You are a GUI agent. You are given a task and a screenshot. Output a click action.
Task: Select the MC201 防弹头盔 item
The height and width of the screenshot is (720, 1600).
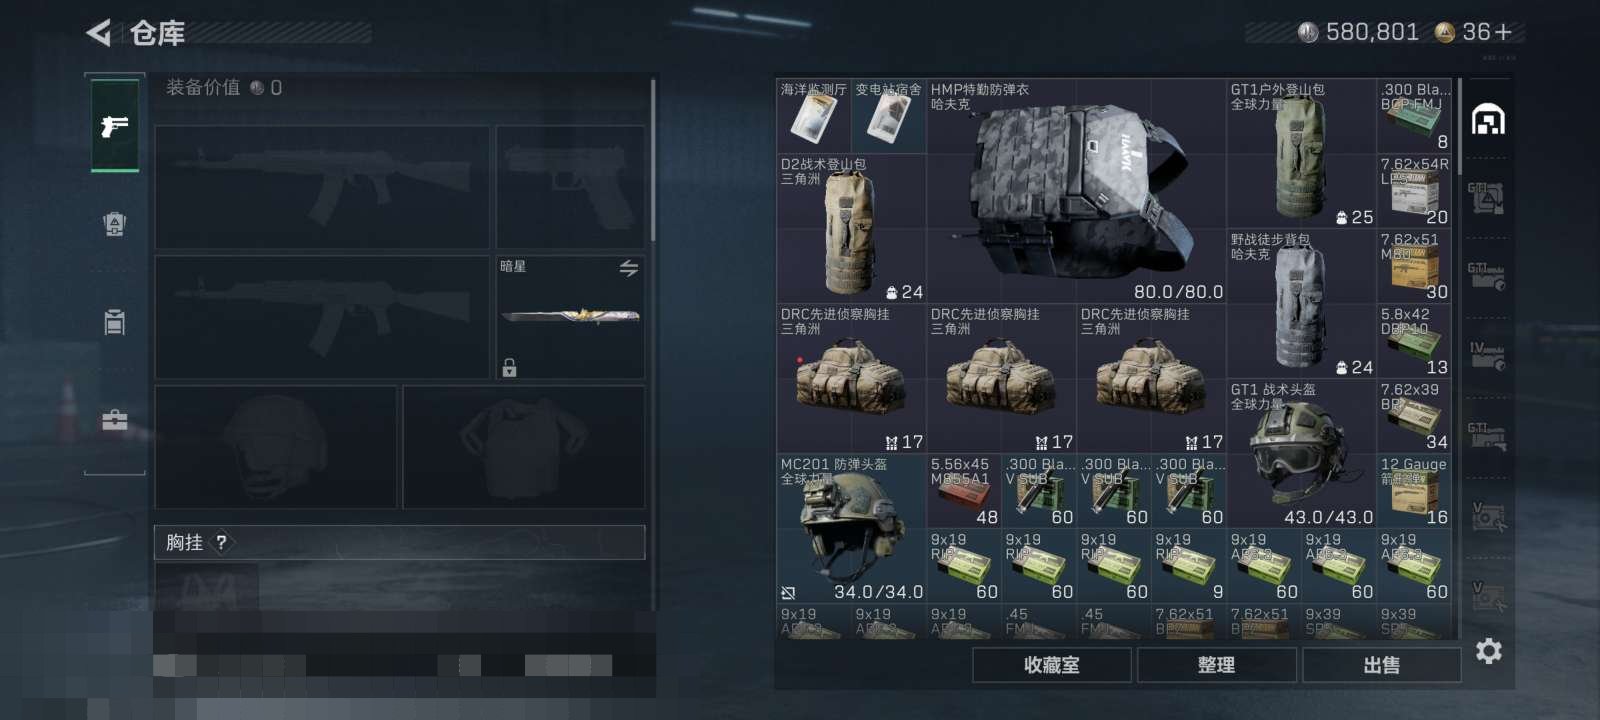pyautogui.click(x=852, y=530)
